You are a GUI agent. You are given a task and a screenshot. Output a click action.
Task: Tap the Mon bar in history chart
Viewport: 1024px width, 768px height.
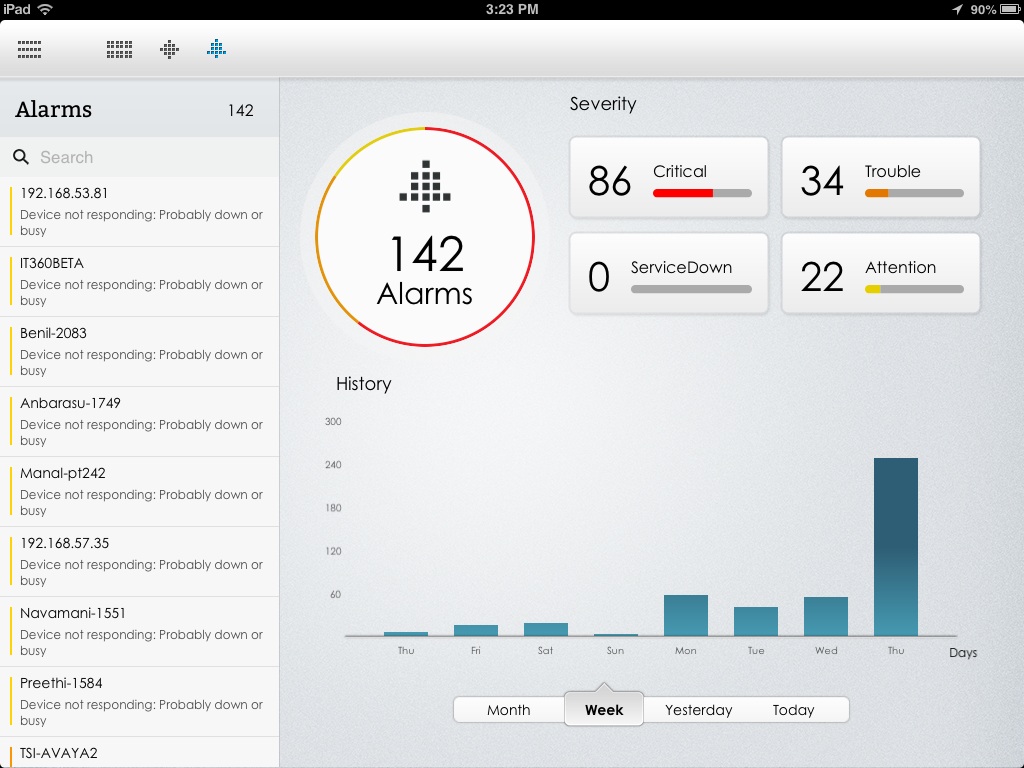686,615
